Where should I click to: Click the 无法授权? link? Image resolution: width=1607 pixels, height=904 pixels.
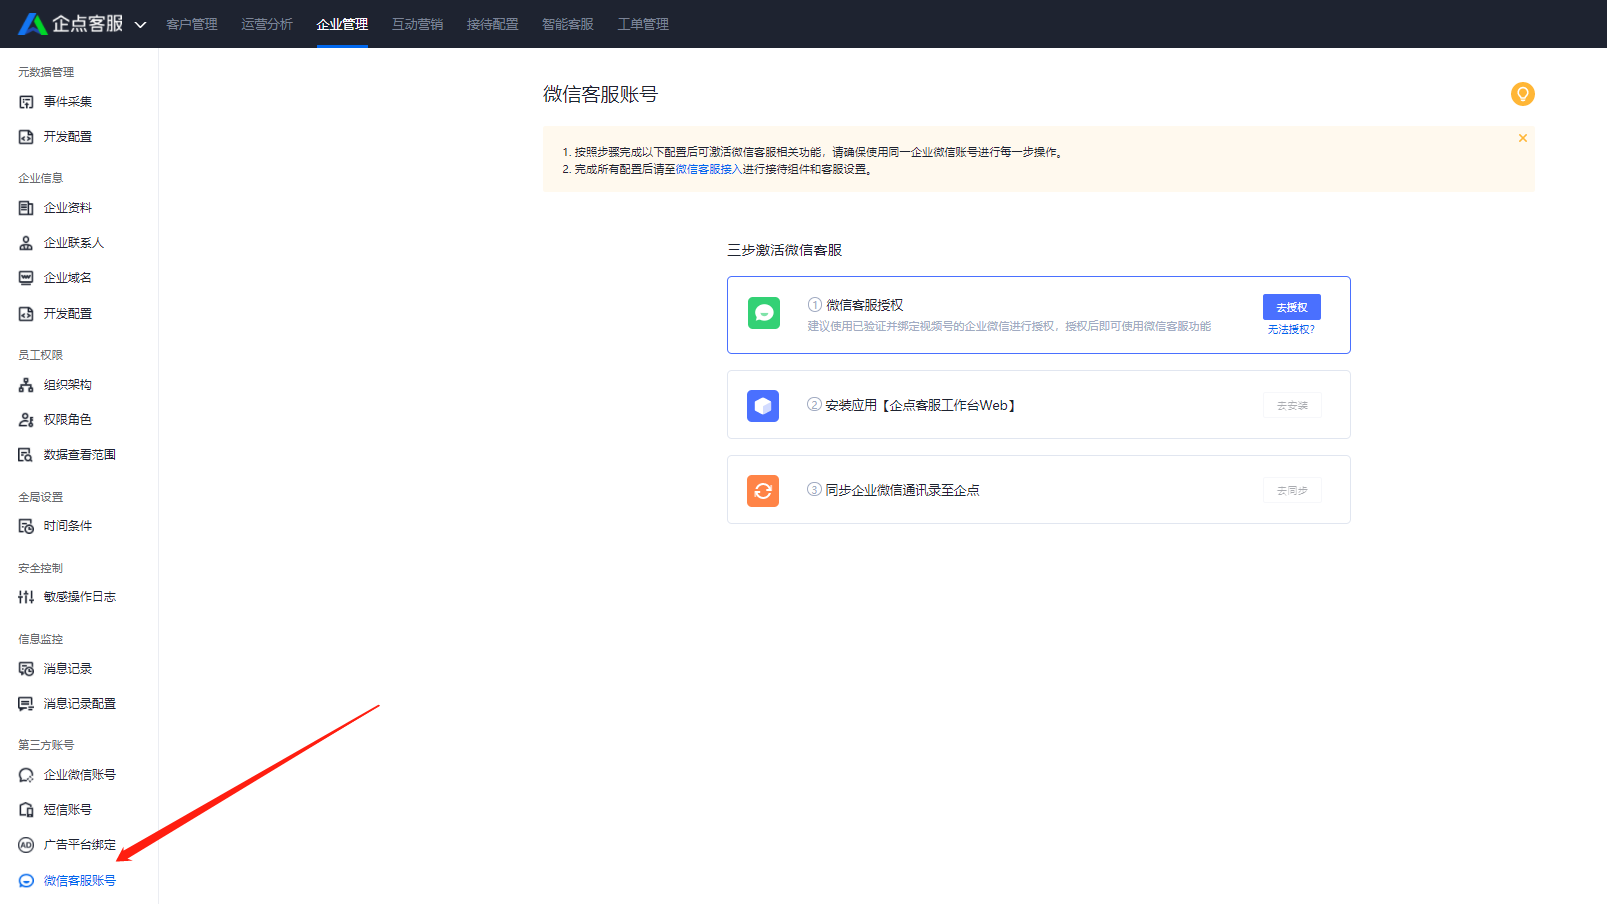1291,329
